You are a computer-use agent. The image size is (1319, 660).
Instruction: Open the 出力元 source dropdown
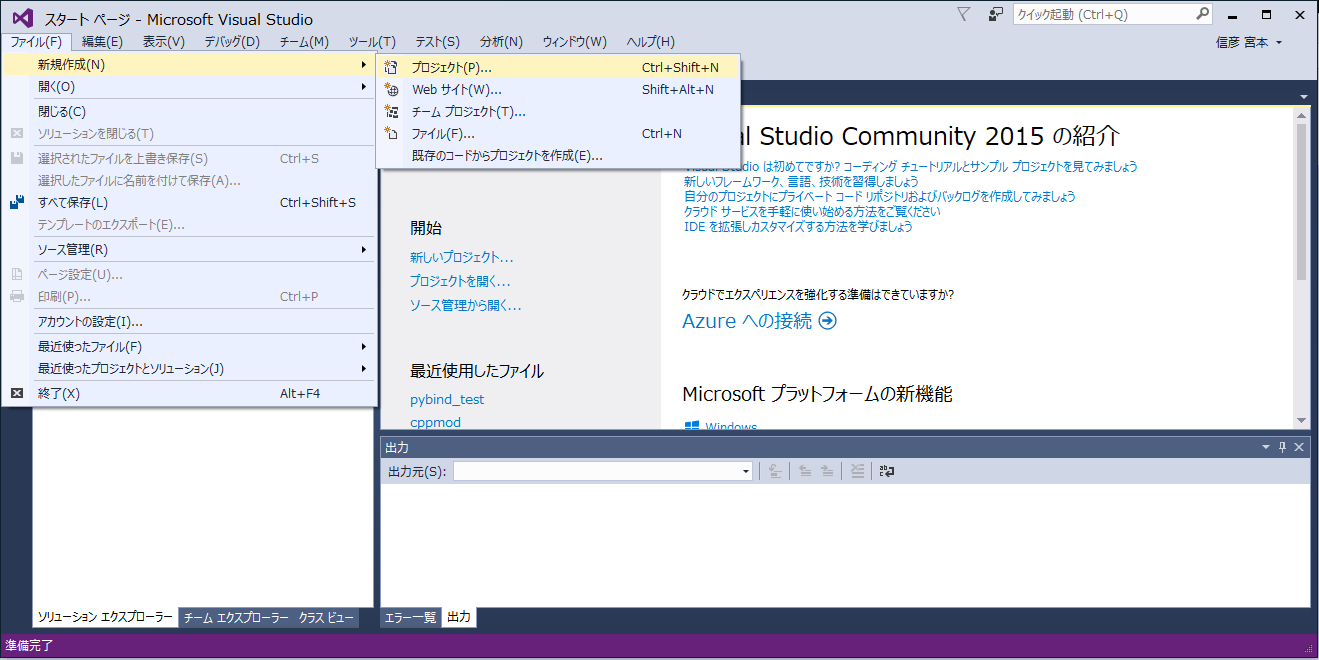[745, 471]
